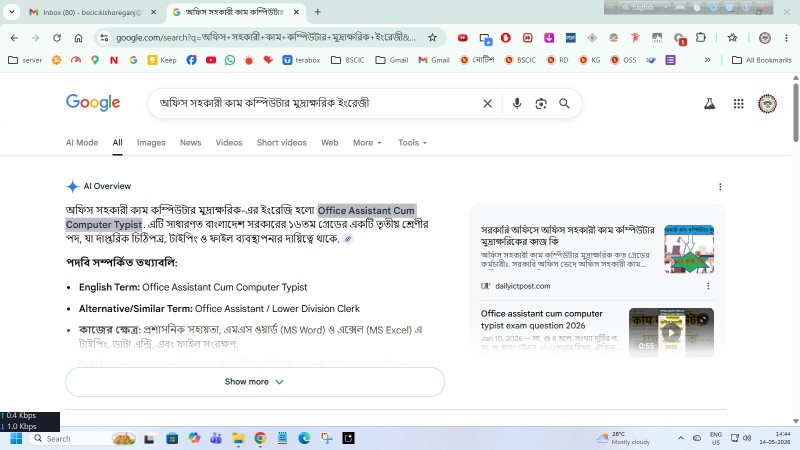
Task: Open the BSCIC bookmarks folder
Action: tap(347, 60)
